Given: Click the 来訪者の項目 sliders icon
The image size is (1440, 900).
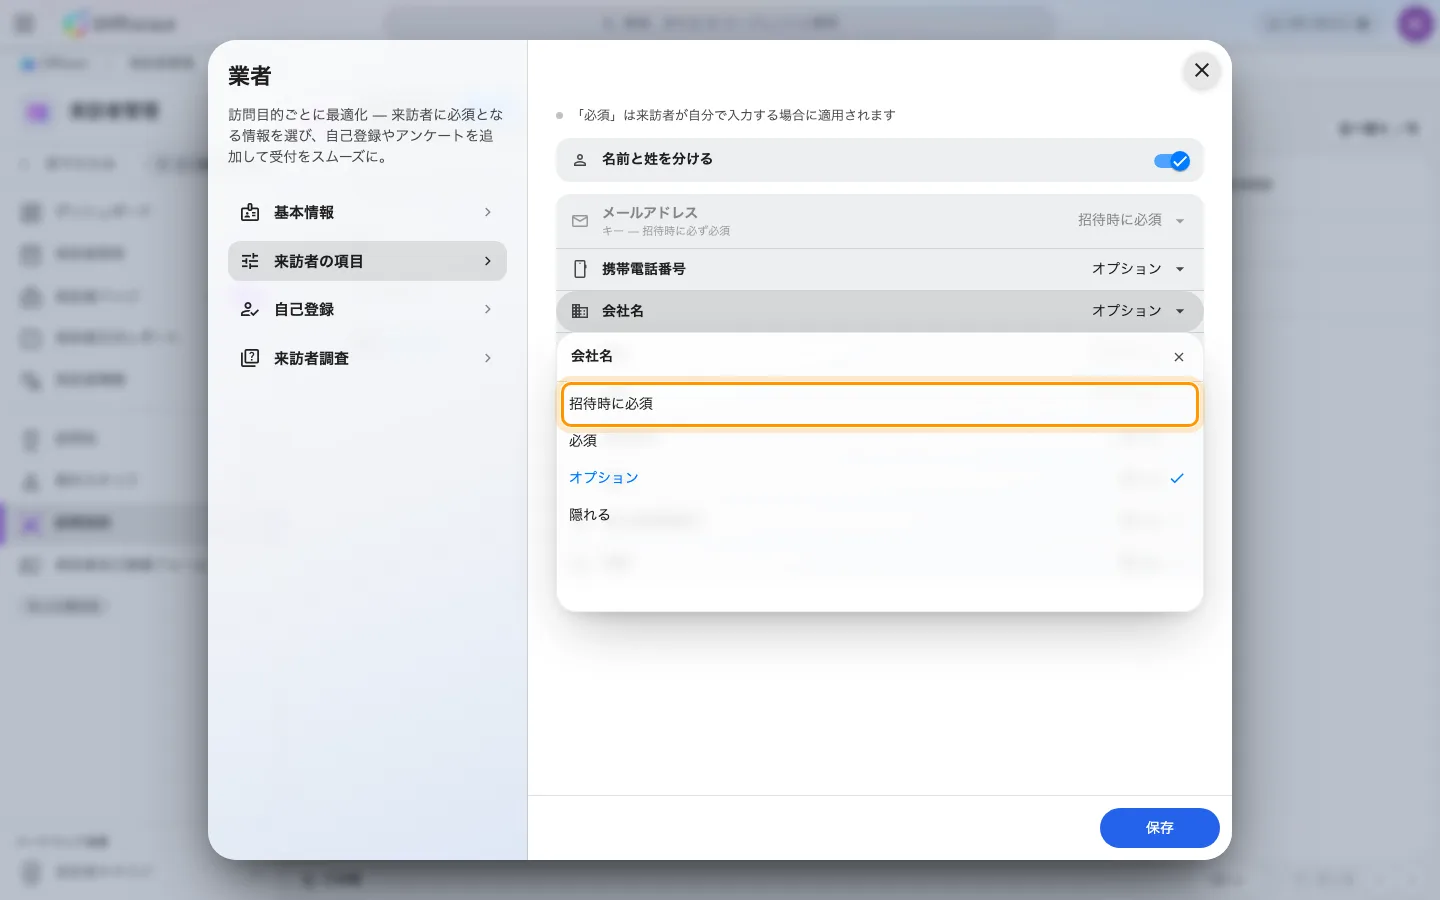Looking at the screenshot, I should click(x=250, y=261).
